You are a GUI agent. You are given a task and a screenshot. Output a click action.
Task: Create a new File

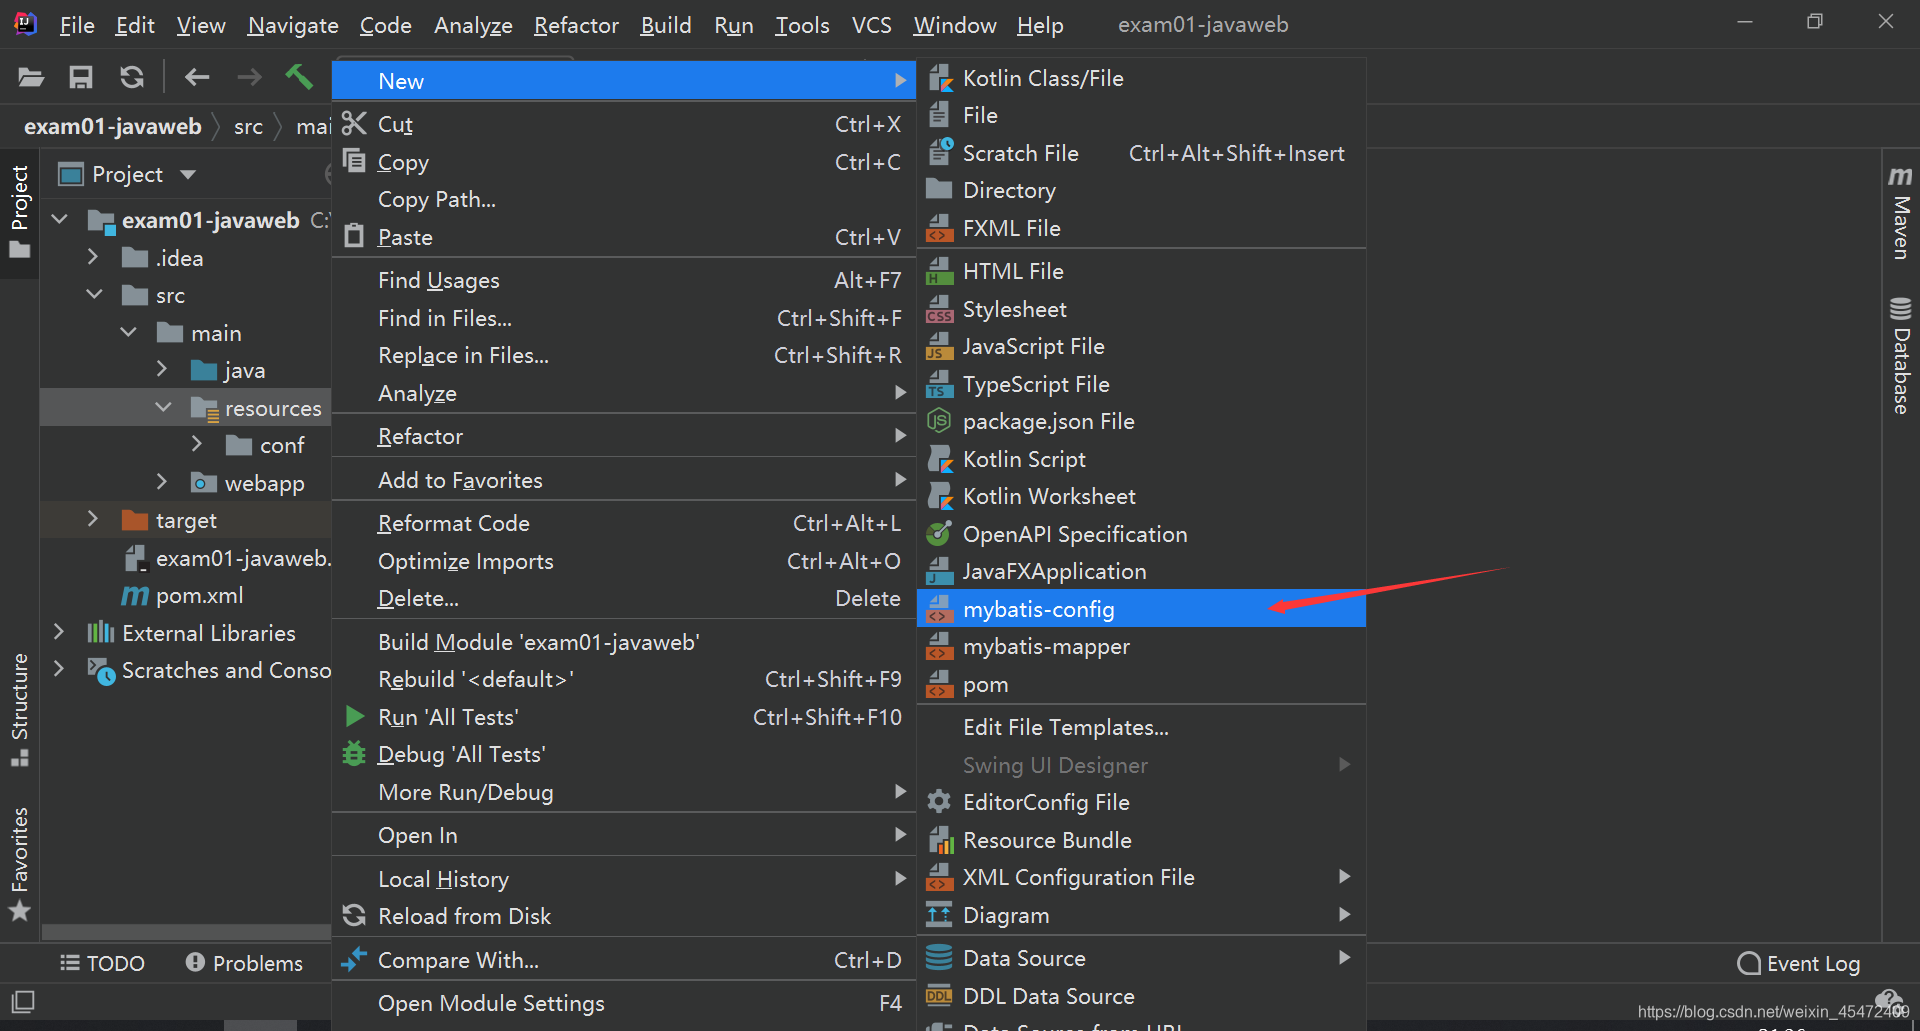click(x=1141, y=115)
